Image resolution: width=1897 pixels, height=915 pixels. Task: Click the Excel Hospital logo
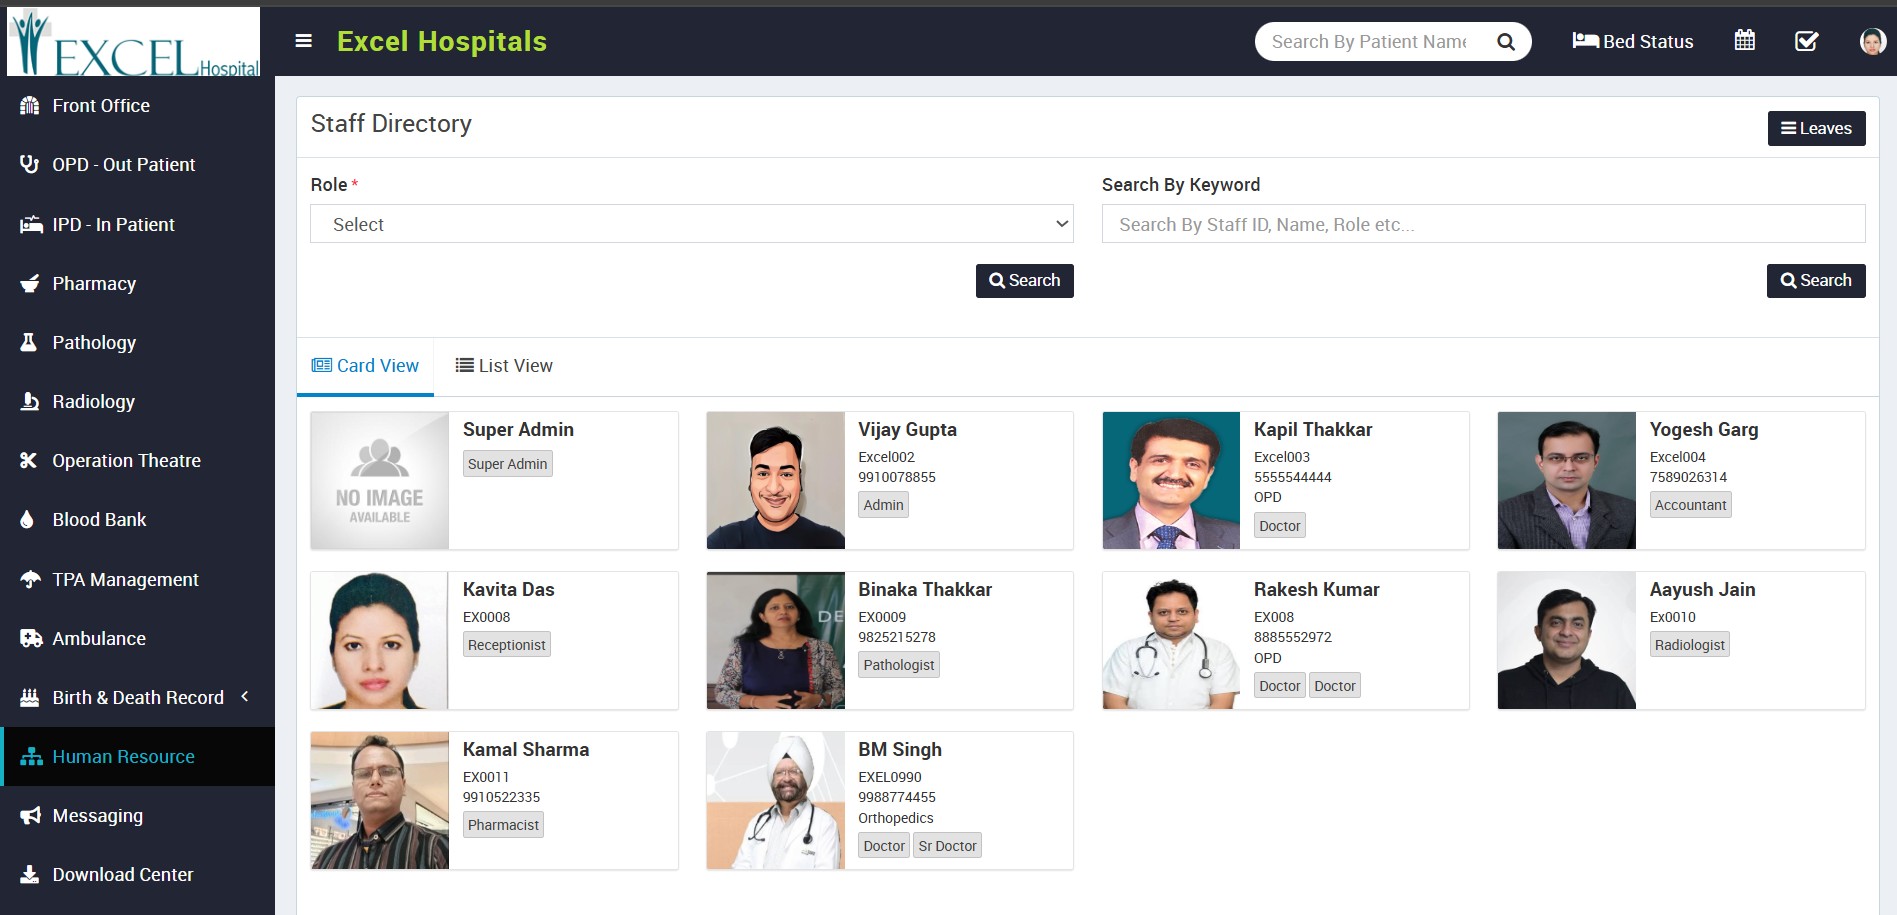coord(134,42)
